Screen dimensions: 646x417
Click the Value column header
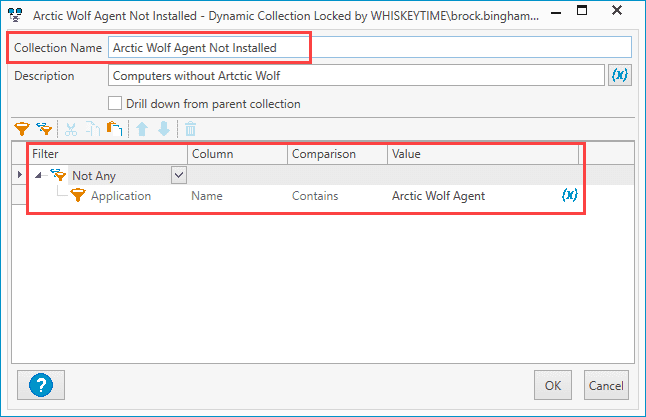483,154
